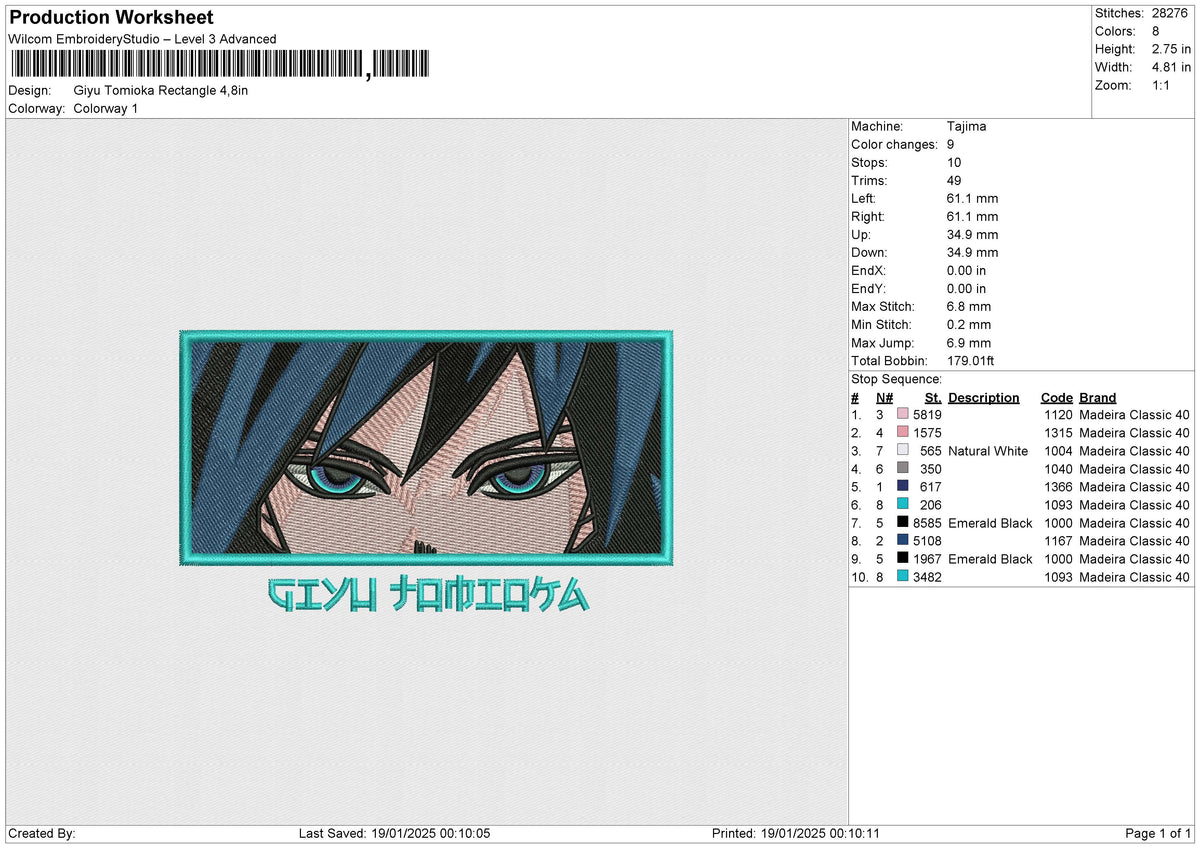Click 'Emerald Black' in the 8585-stitch row
1200x848 pixels.
tap(990, 523)
